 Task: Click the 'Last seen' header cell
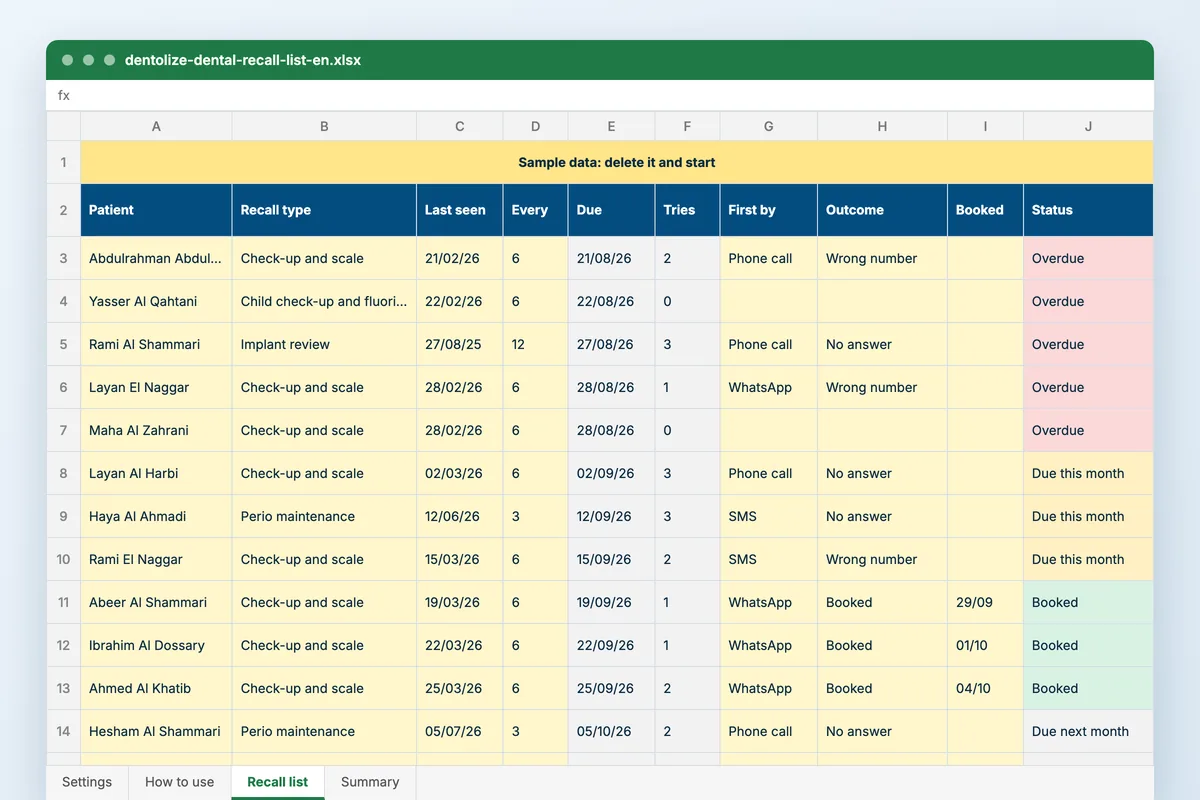click(x=460, y=210)
